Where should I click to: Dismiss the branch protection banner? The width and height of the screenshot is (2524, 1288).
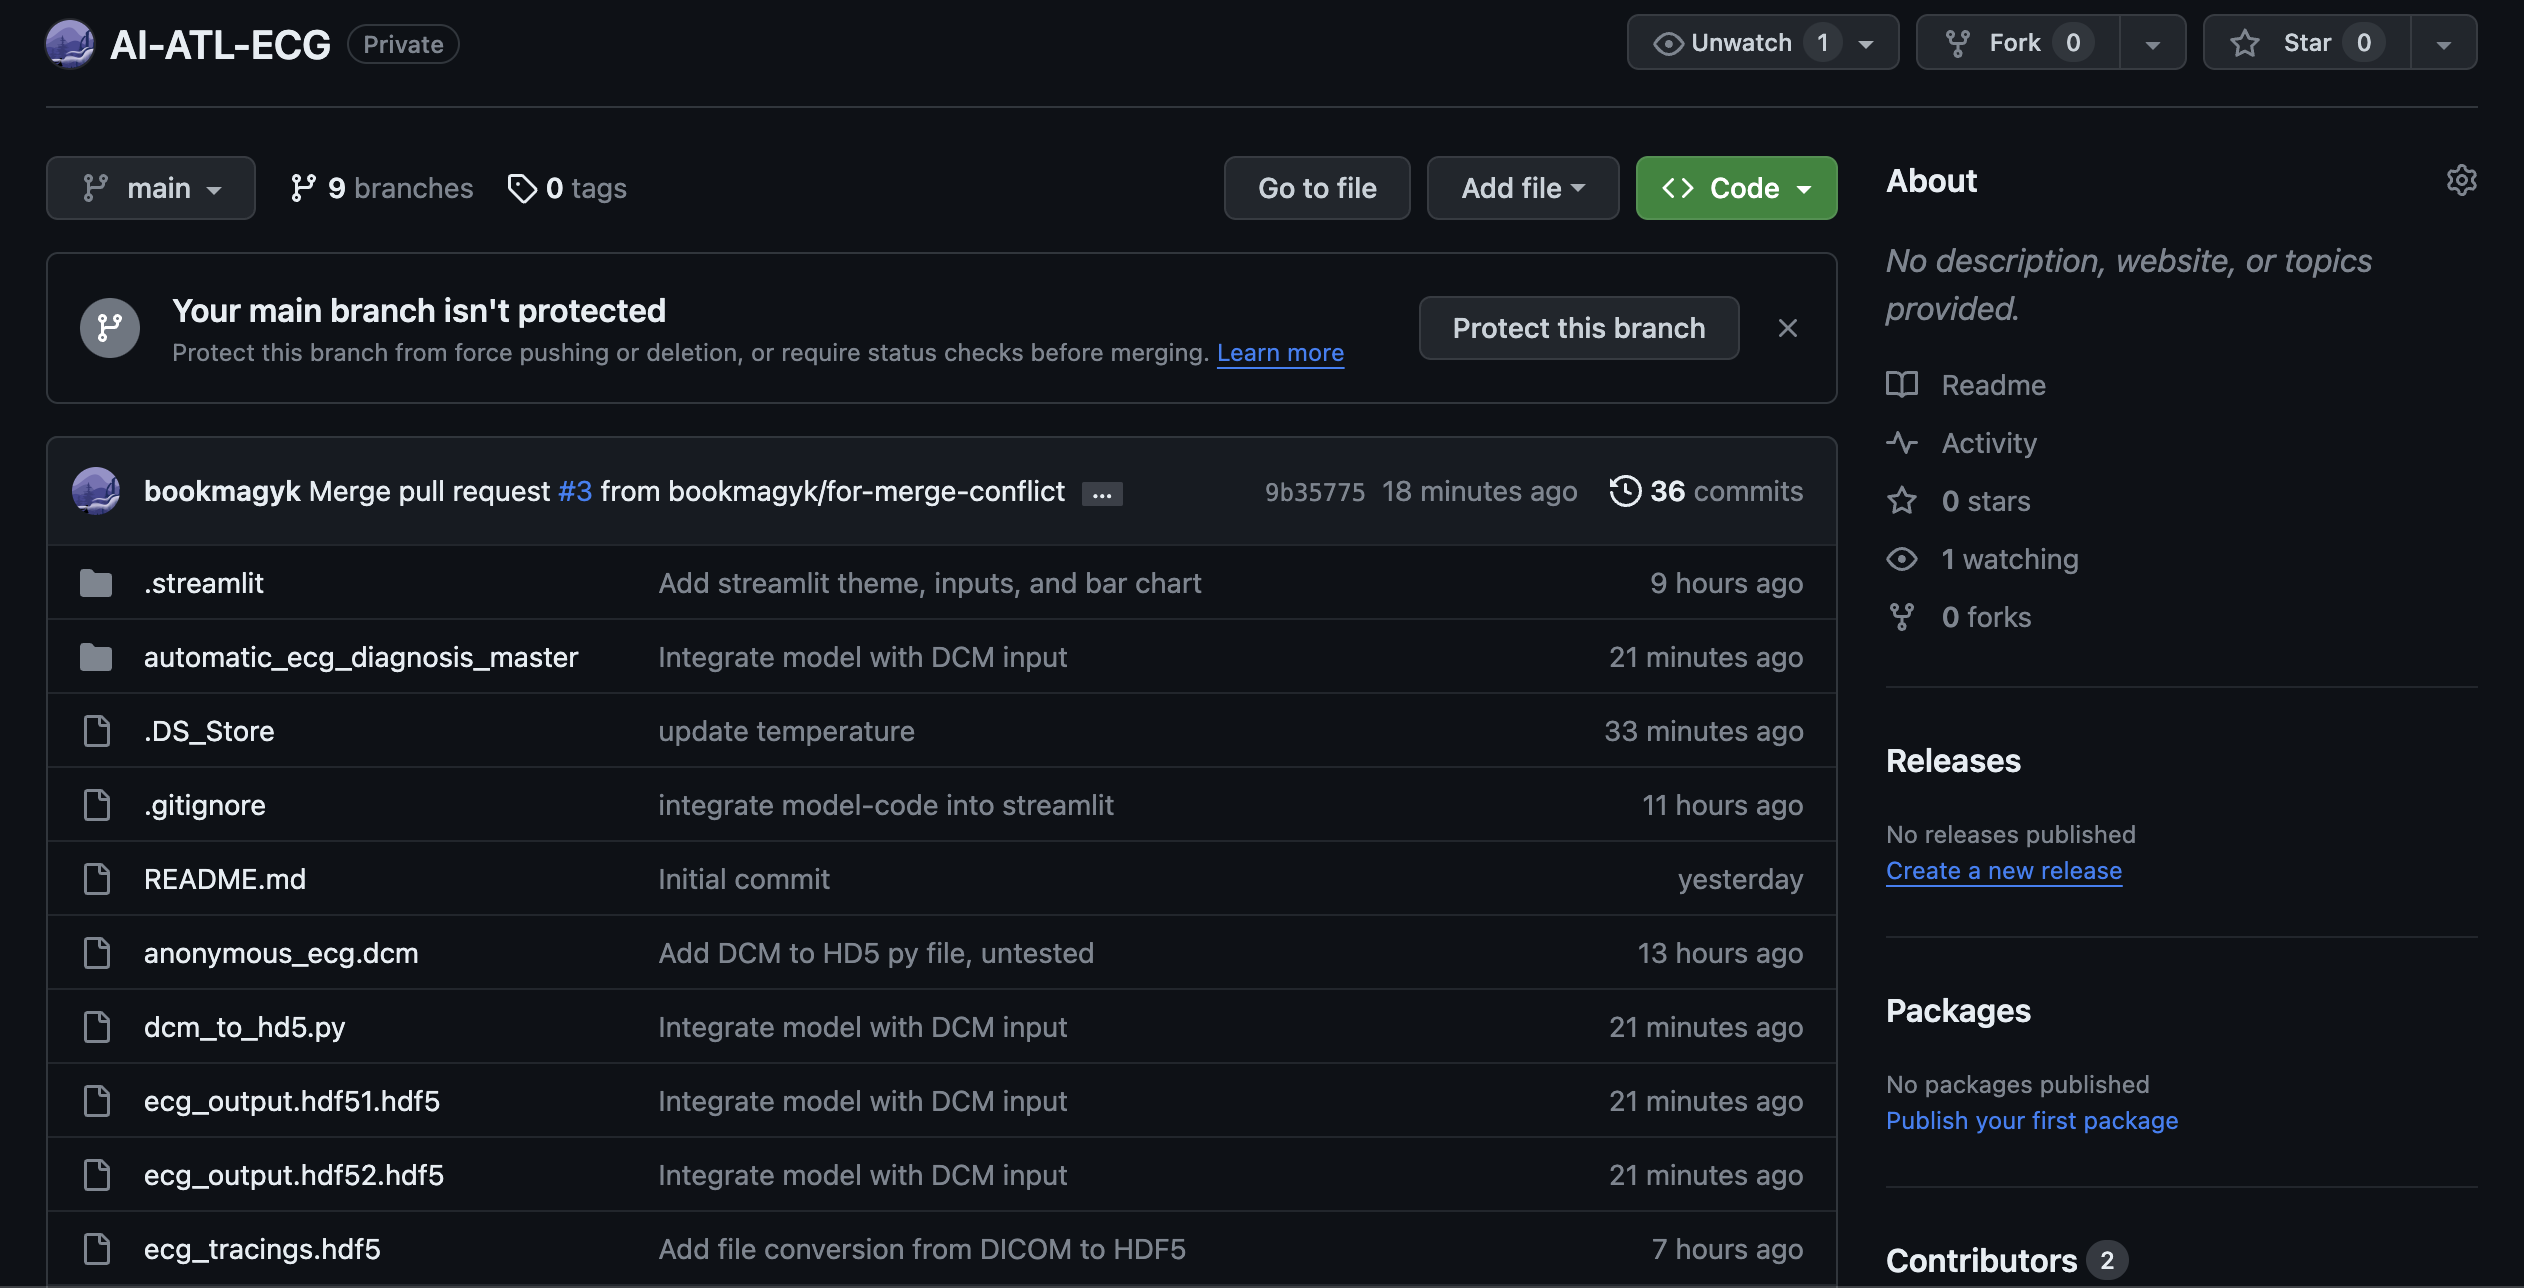click(1788, 328)
